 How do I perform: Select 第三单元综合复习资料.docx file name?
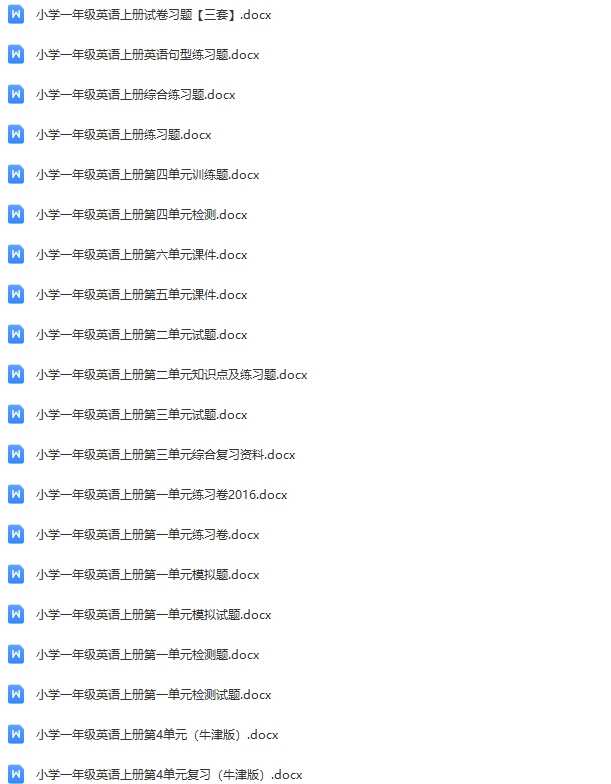166,454
